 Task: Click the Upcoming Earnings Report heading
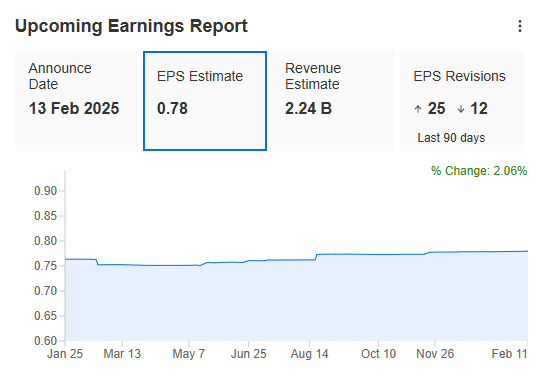point(131,26)
